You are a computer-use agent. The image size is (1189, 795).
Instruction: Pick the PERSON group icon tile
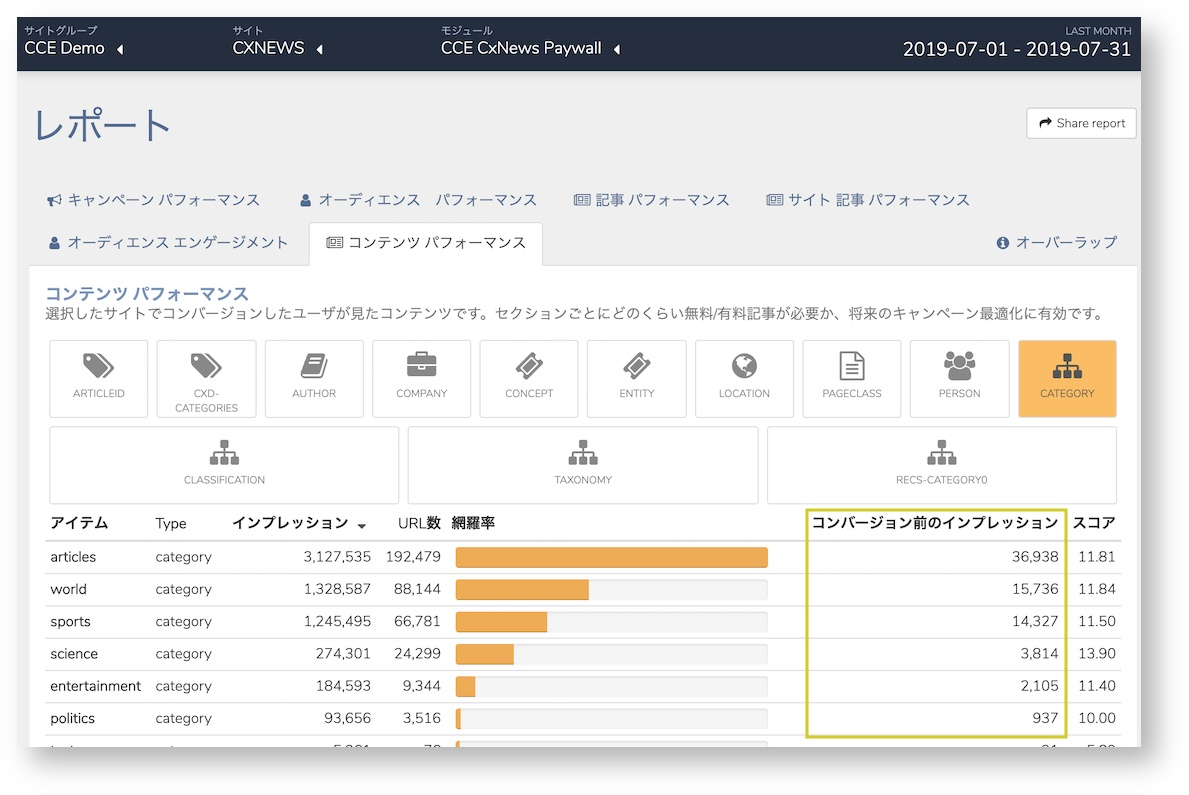coord(959,379)
